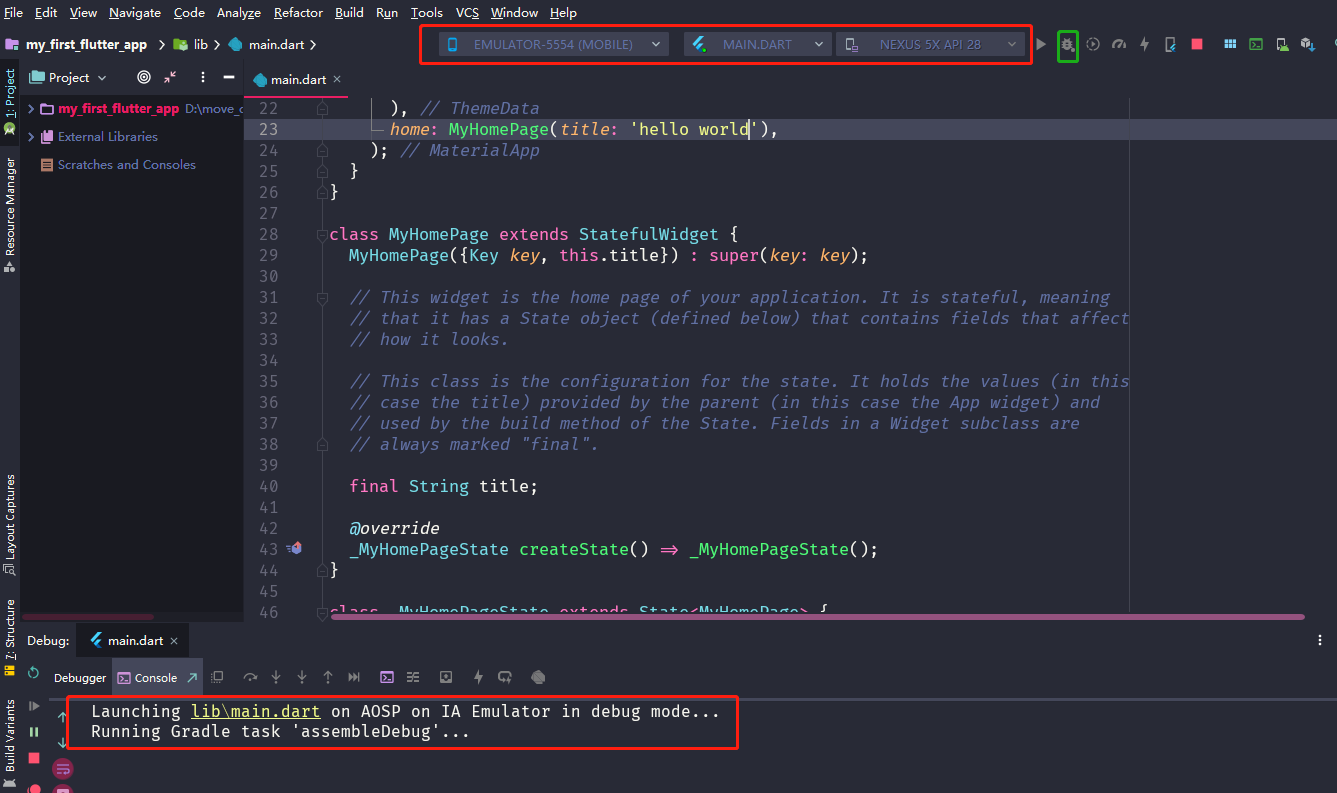Open the Tools menu
Screen dimensions: 1337x793
(426, 12)
